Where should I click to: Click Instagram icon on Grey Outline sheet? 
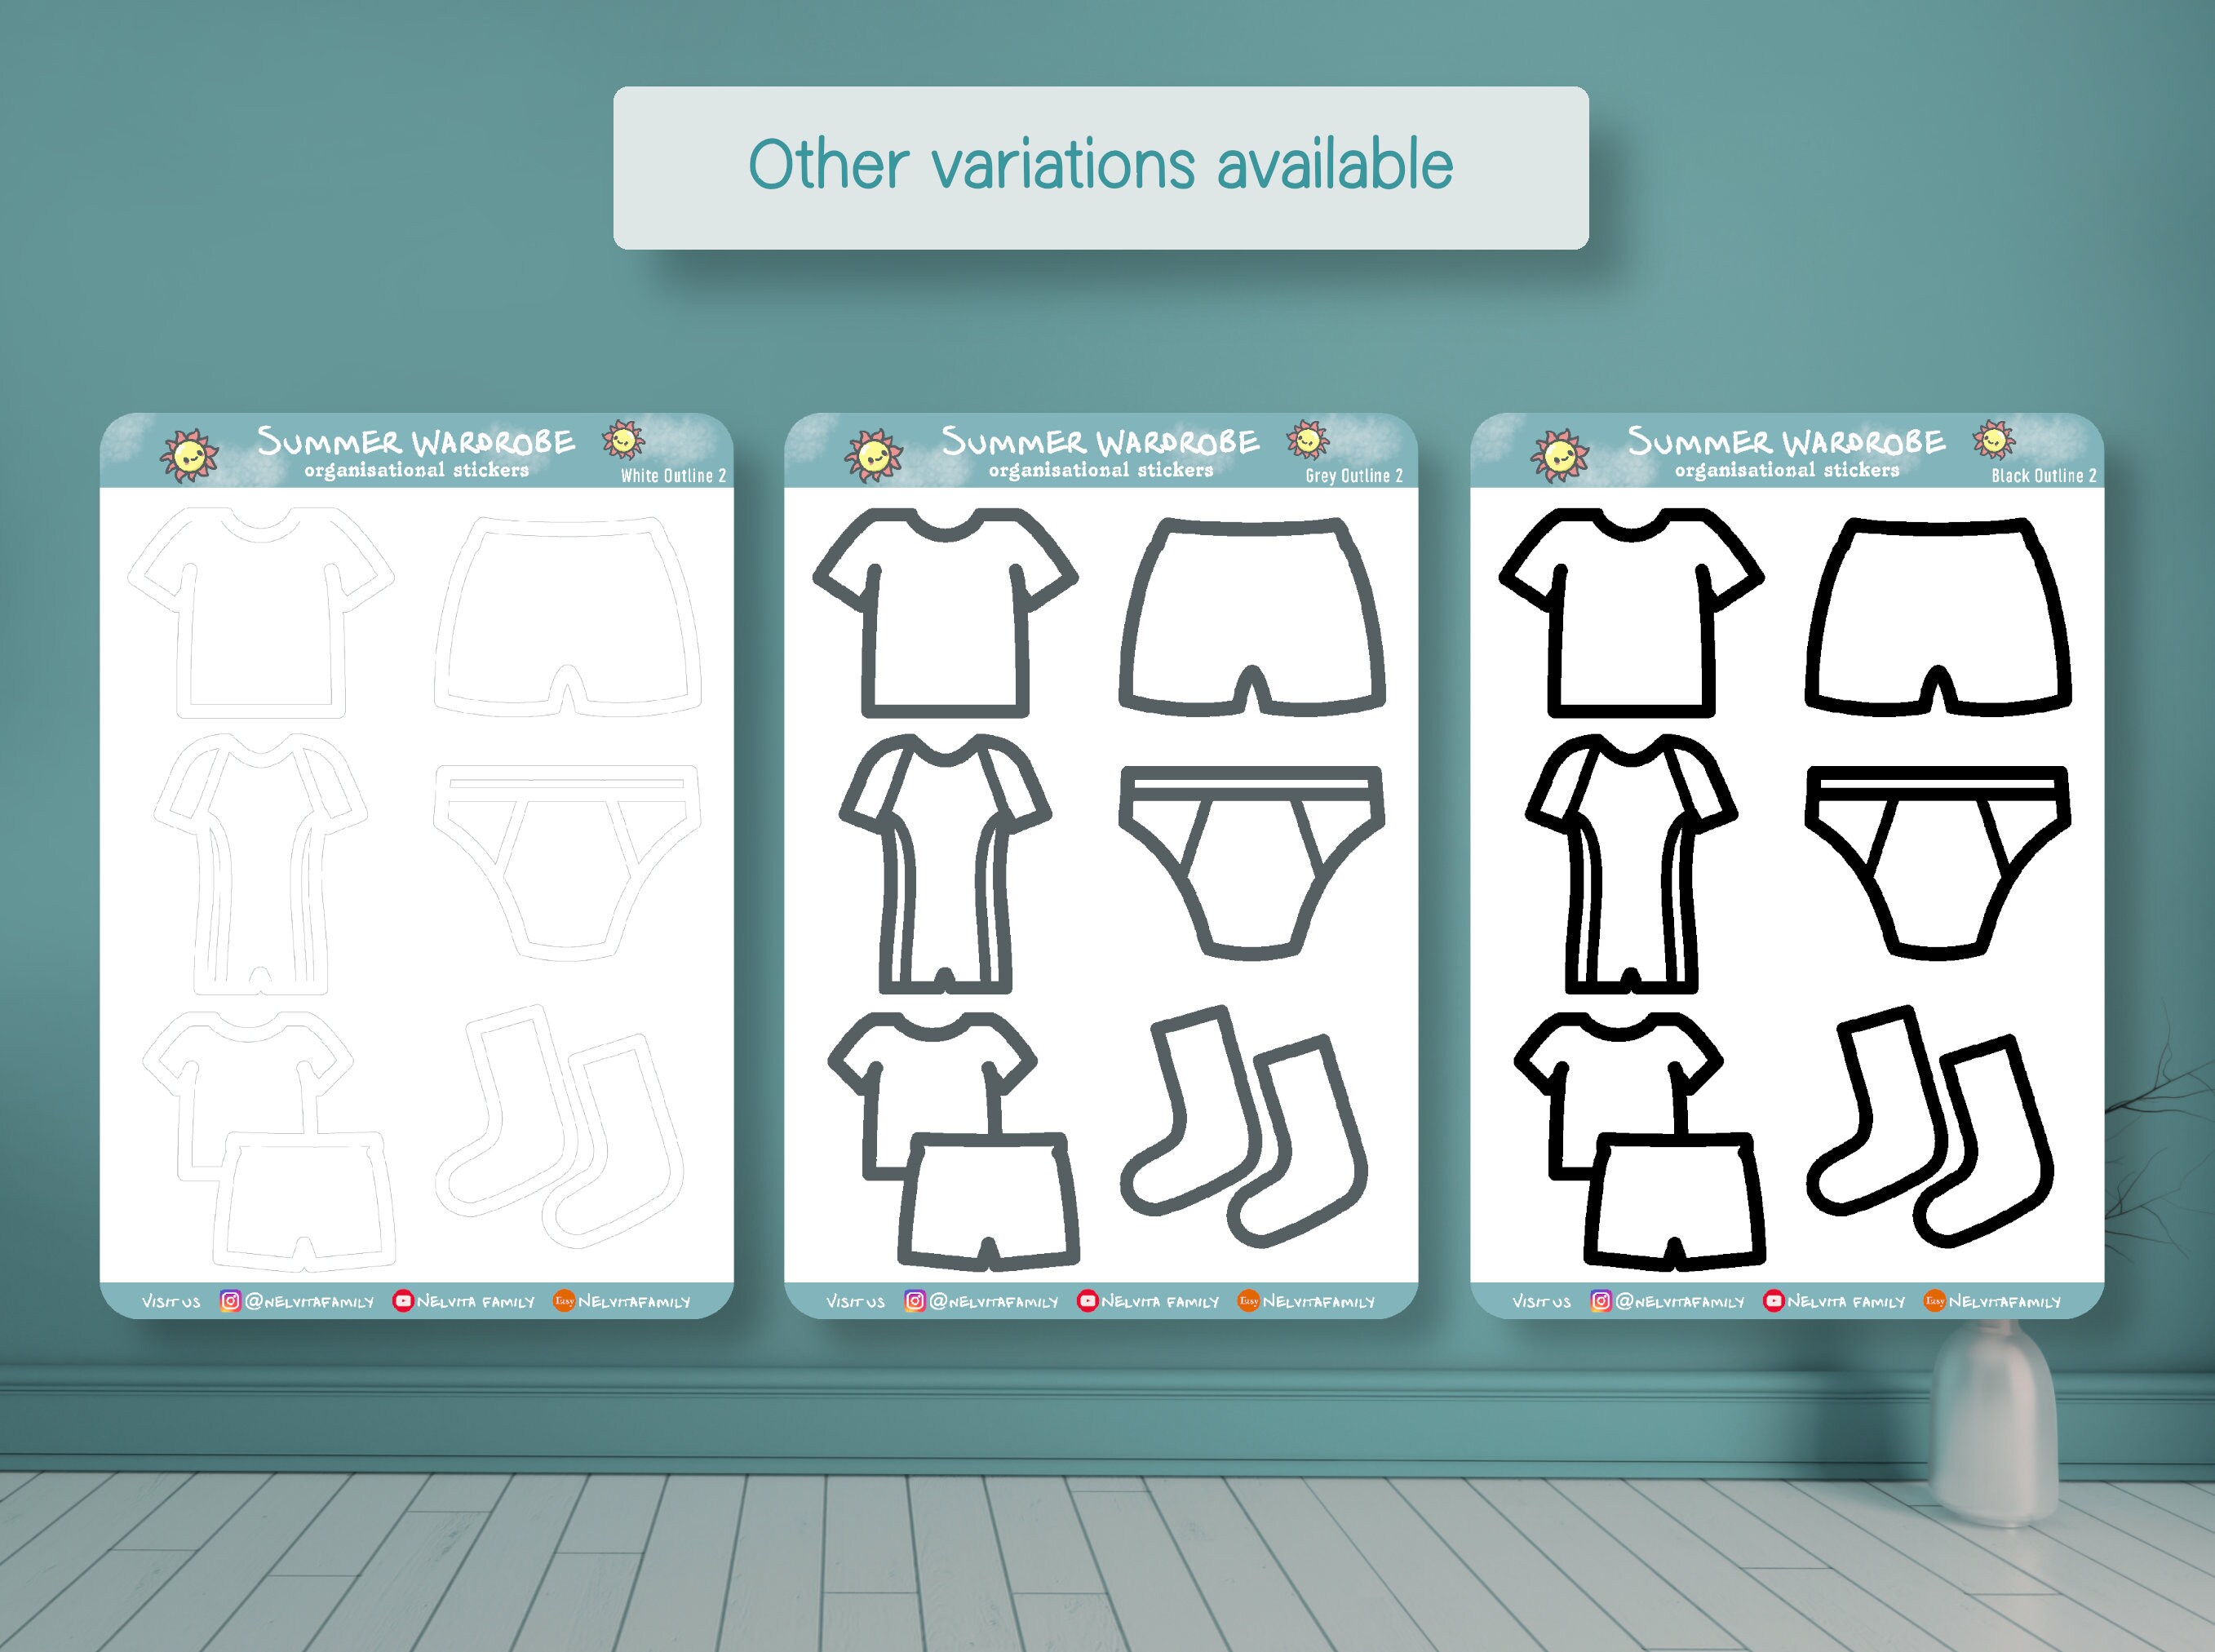click(914, 1301)
